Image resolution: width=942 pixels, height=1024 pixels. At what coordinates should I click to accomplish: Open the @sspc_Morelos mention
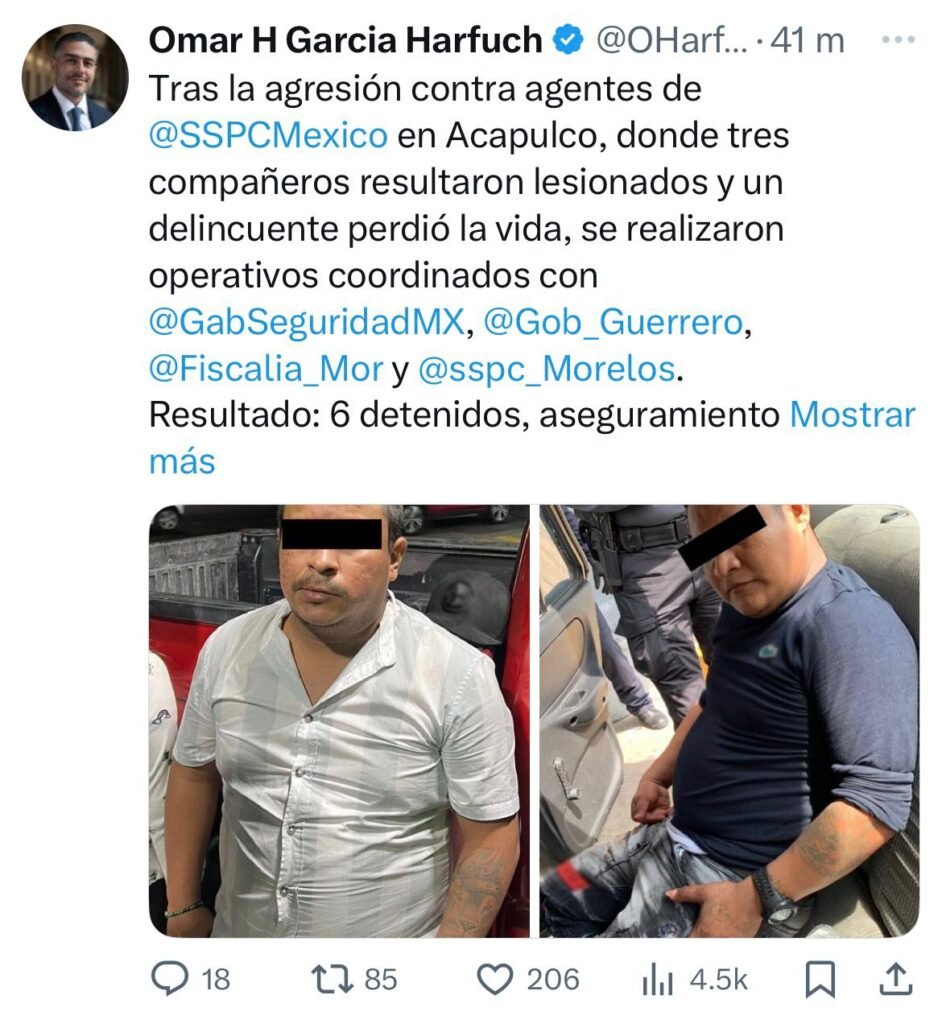(x=545, y=369)
